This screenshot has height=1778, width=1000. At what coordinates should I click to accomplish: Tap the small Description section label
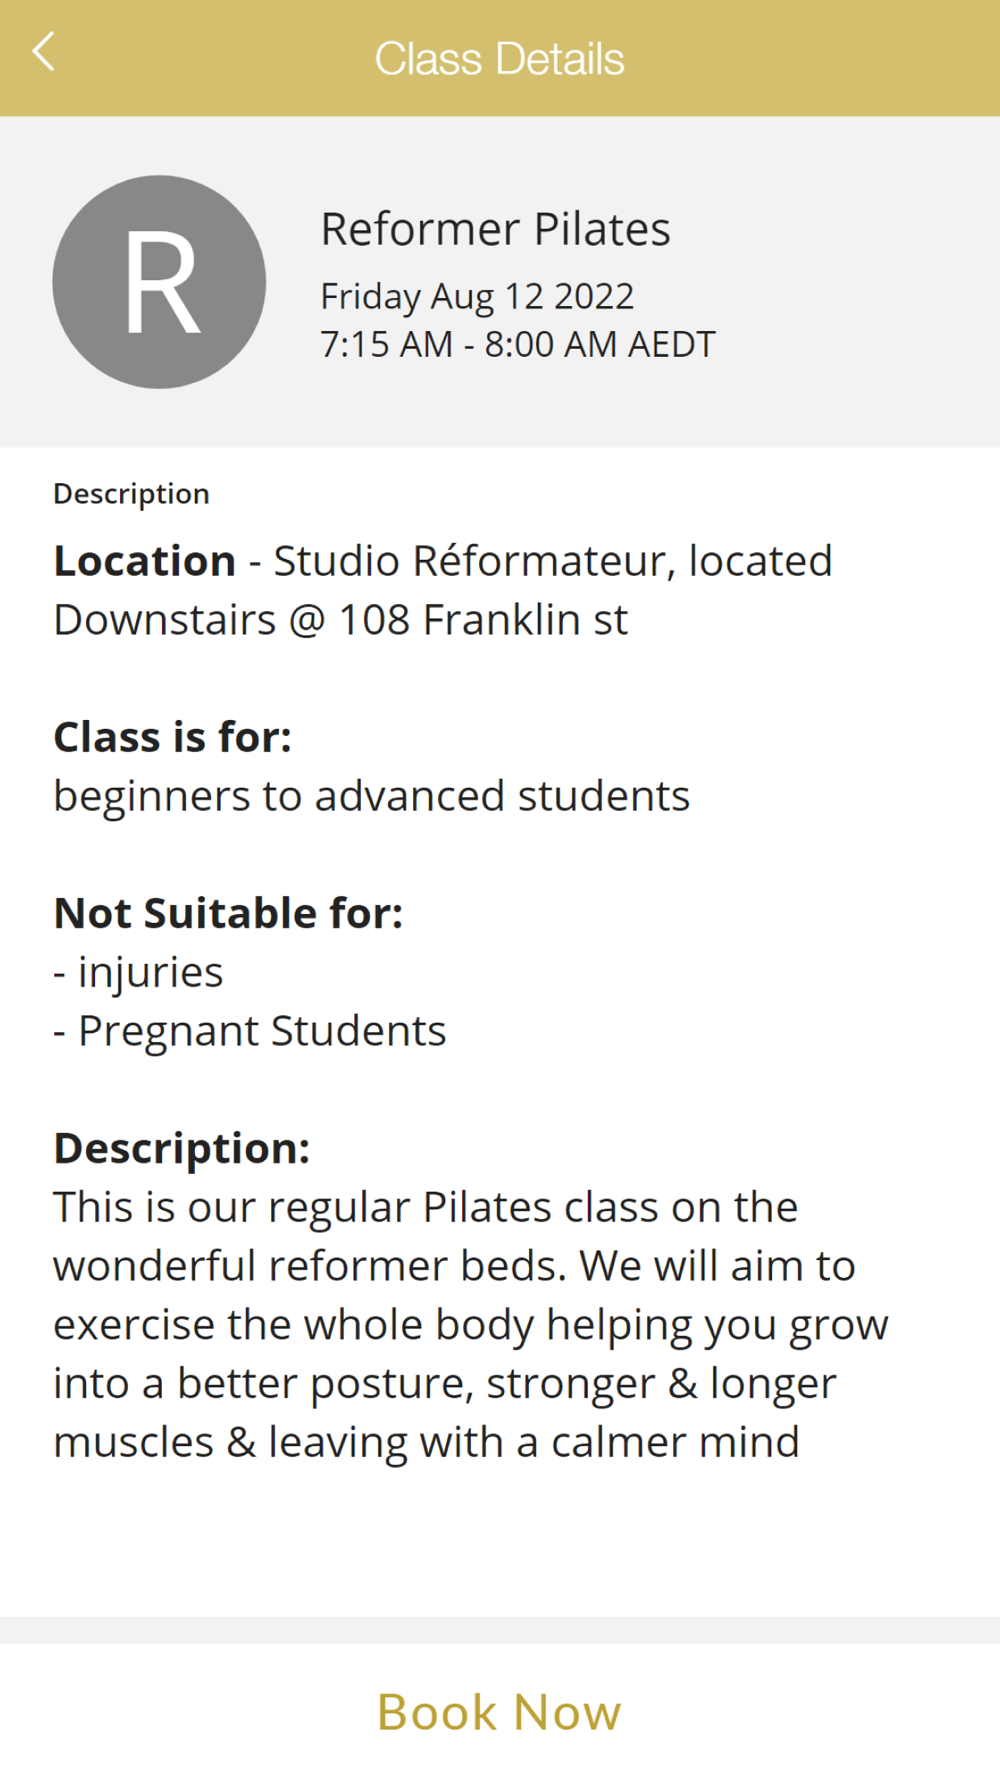pos(131,494)
